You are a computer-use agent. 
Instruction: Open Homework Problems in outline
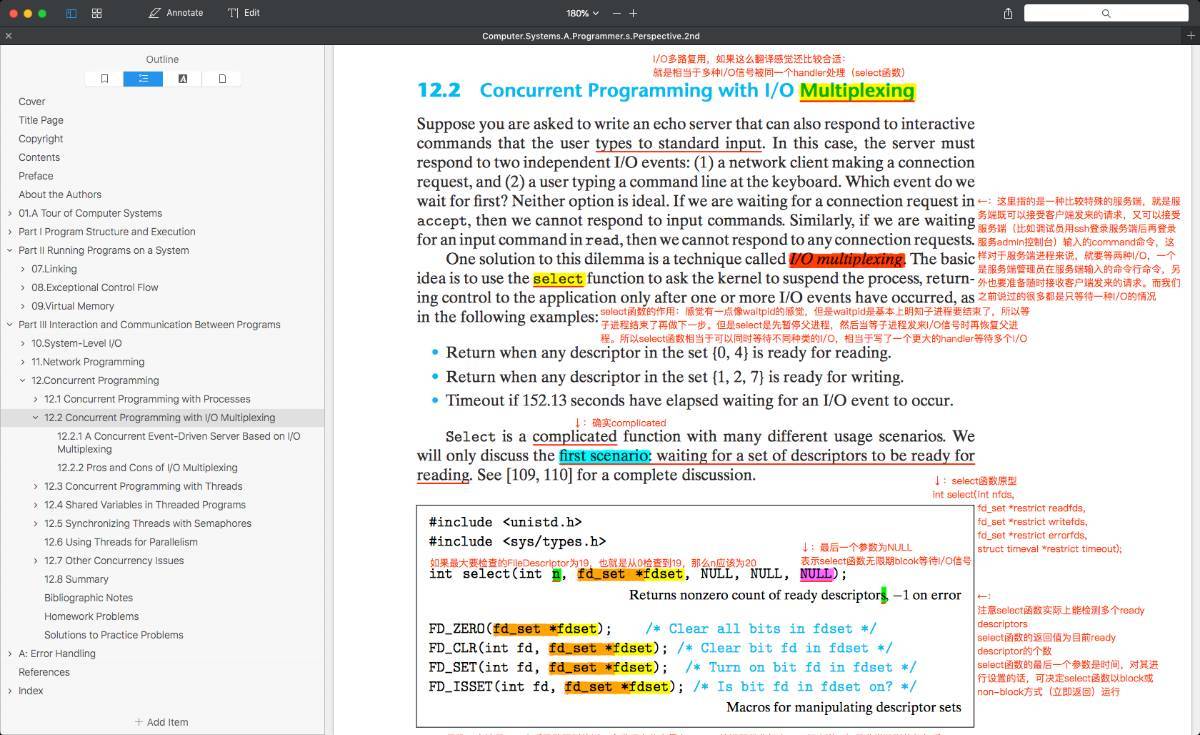(x=91, y=616)
